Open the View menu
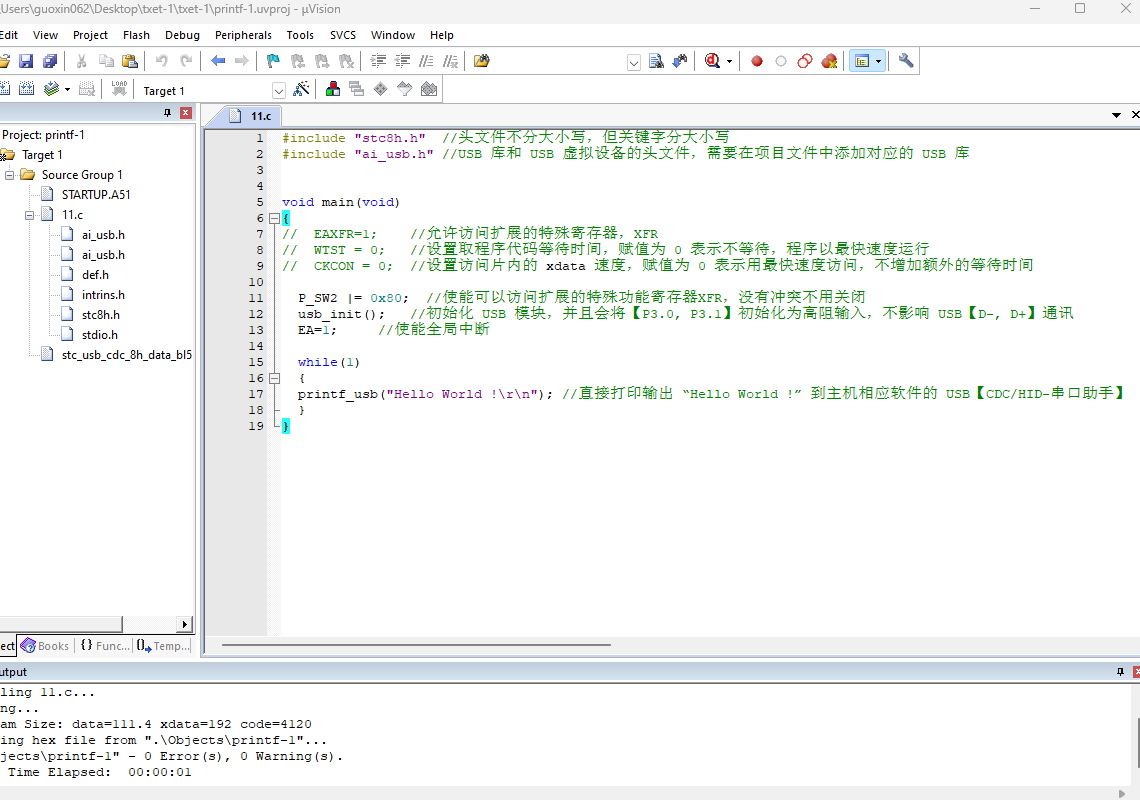The height and width of the screenshot is (800, 1140). pos(45,35)
